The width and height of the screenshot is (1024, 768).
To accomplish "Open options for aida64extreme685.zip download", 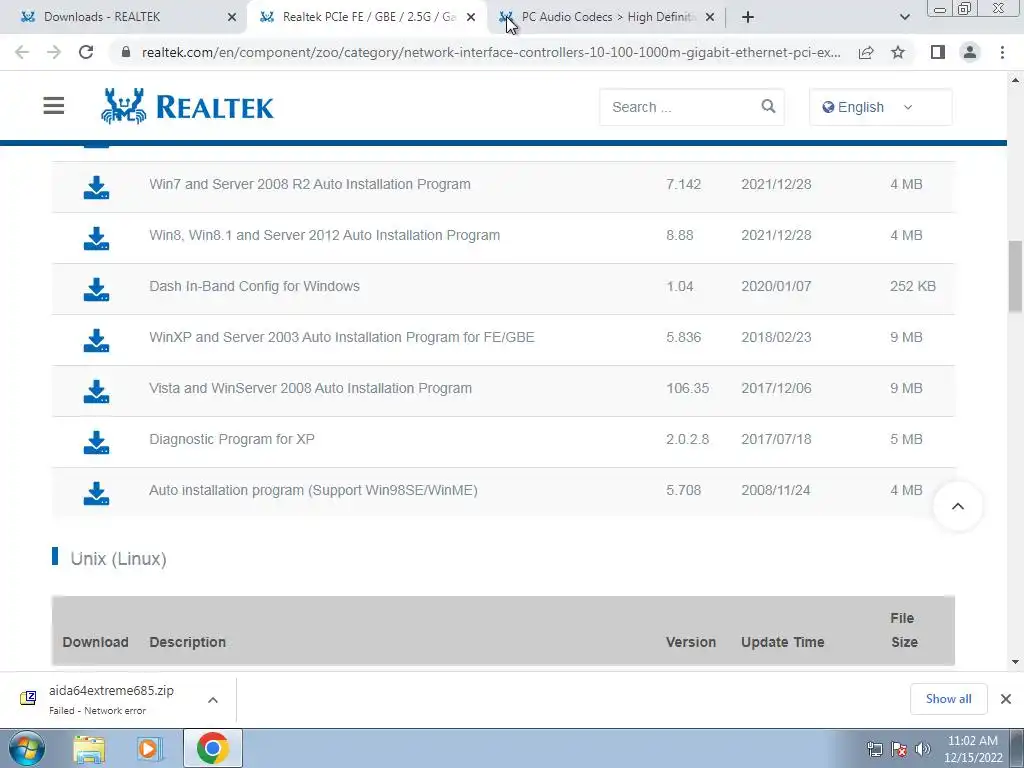I will click(x=213, y=700).
